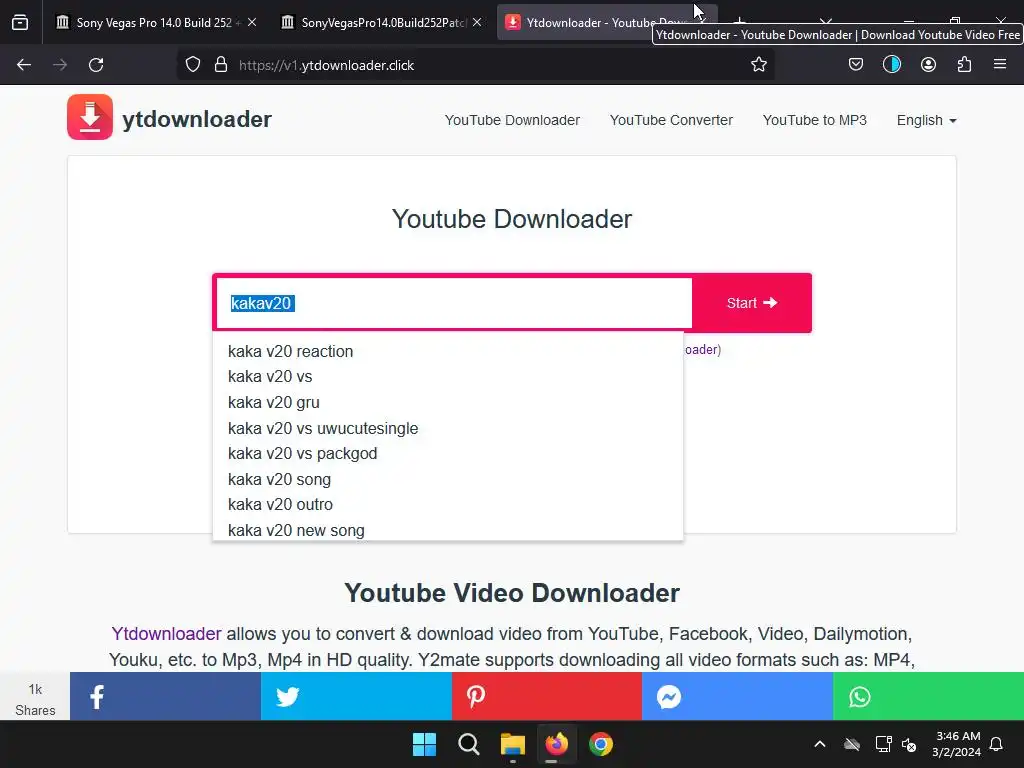The height and width of the screenshot is (768, 1024).
Task: Open File Explorer from the taskbar
Action: click(513, 744)
